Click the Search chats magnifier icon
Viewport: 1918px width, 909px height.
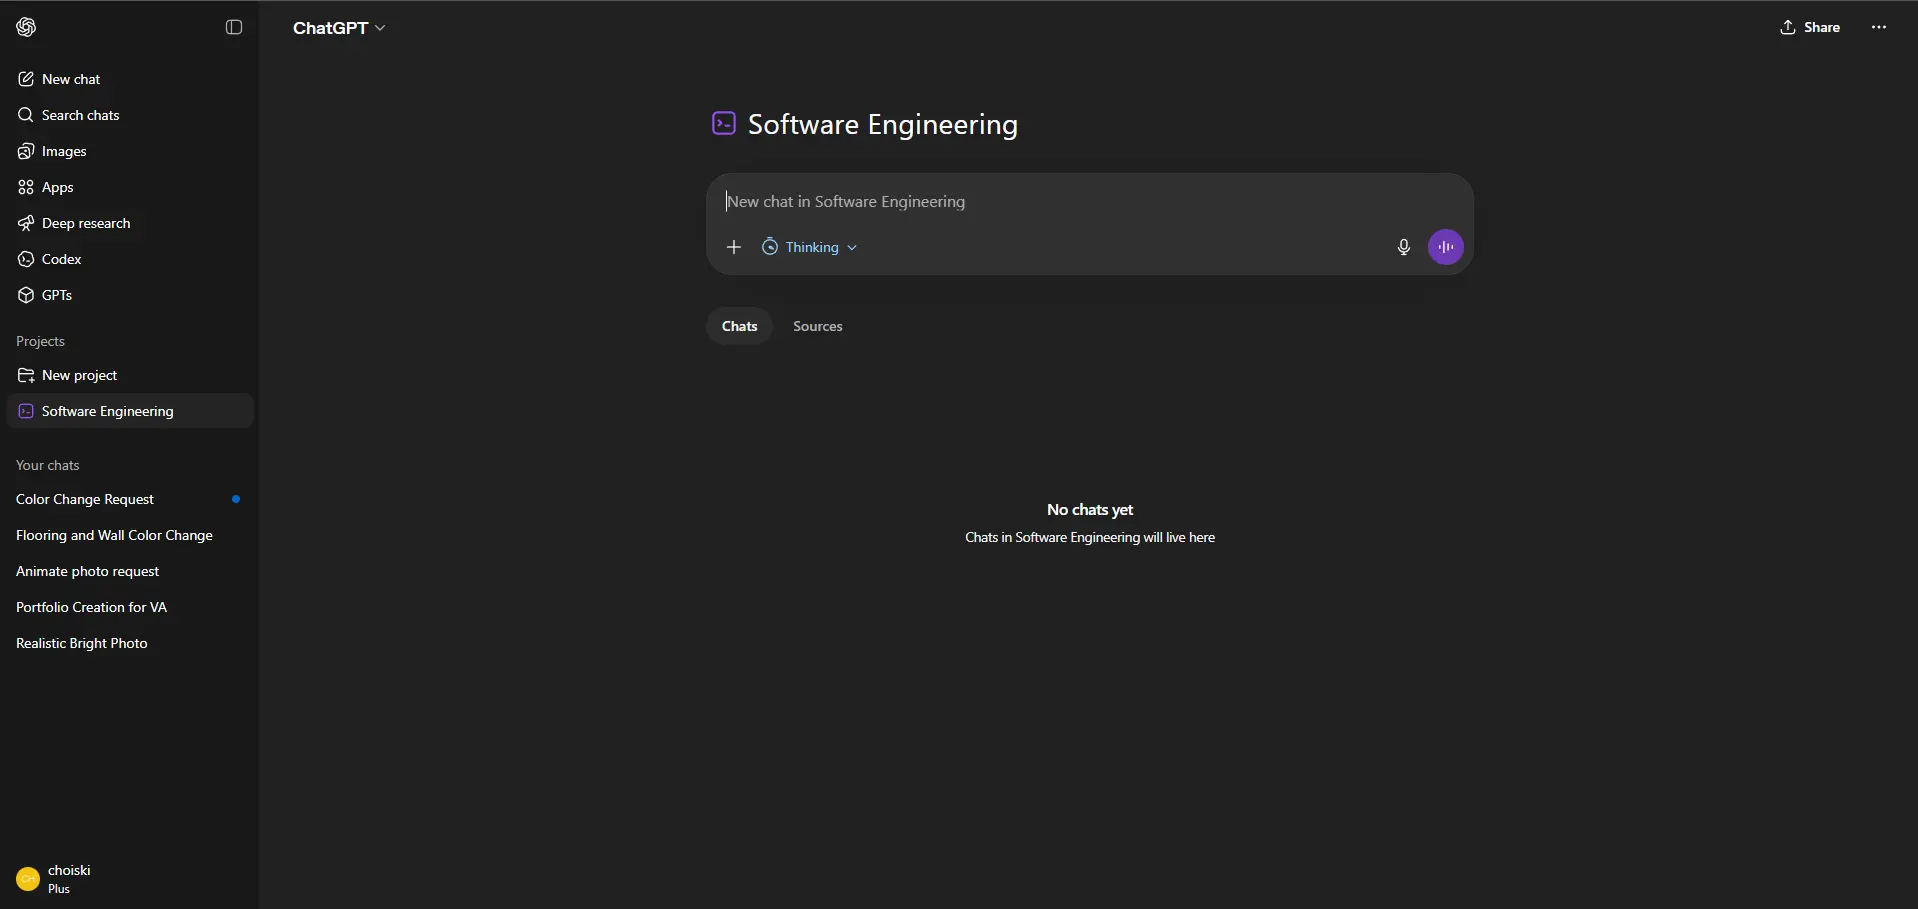(x=26, y=115)
